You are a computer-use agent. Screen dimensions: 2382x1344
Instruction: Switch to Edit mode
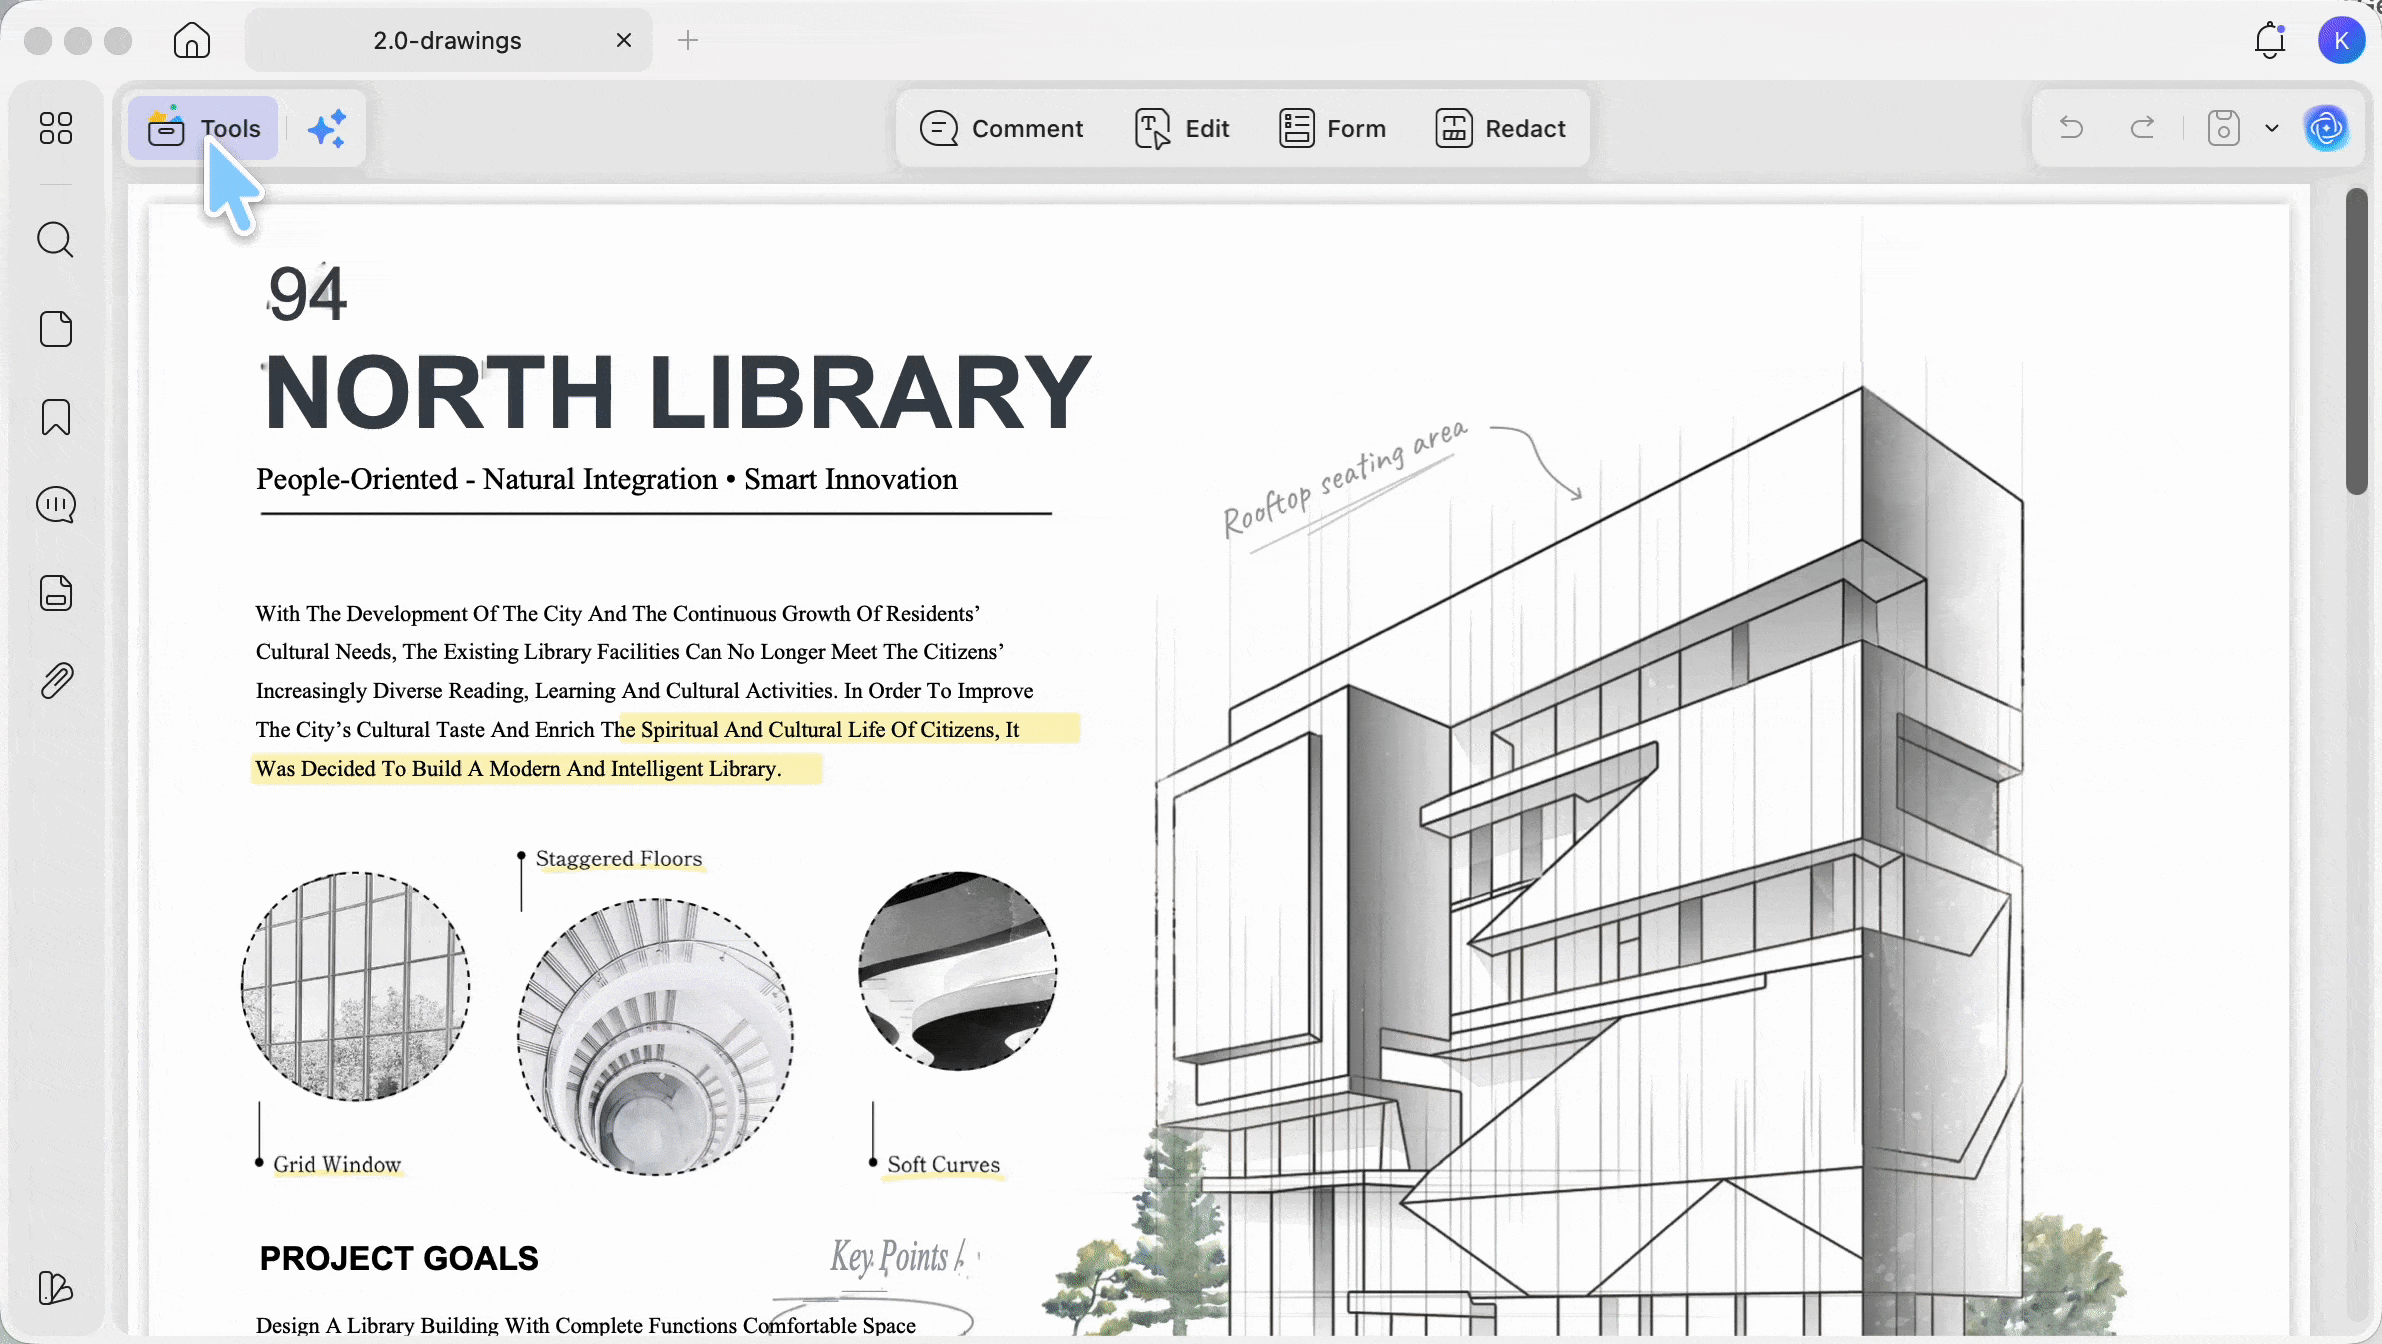[1182, 129]
